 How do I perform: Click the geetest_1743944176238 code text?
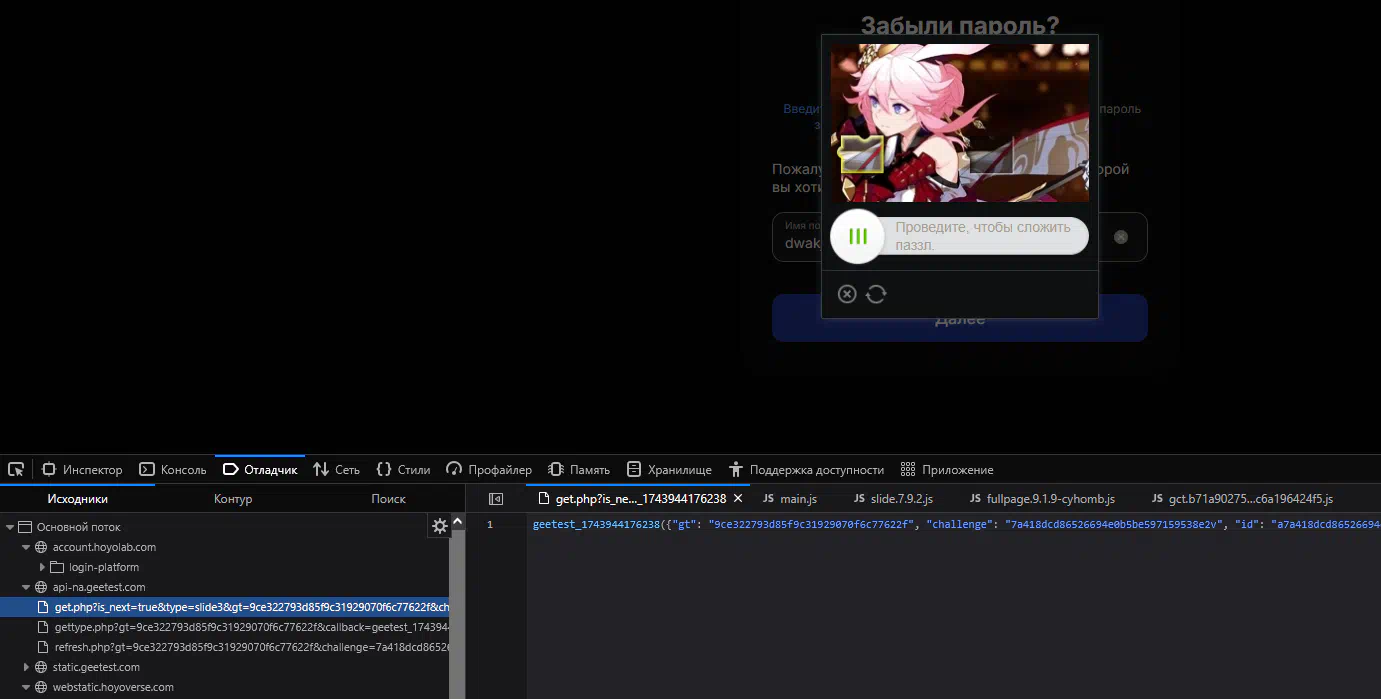click(x=596, y=524)
